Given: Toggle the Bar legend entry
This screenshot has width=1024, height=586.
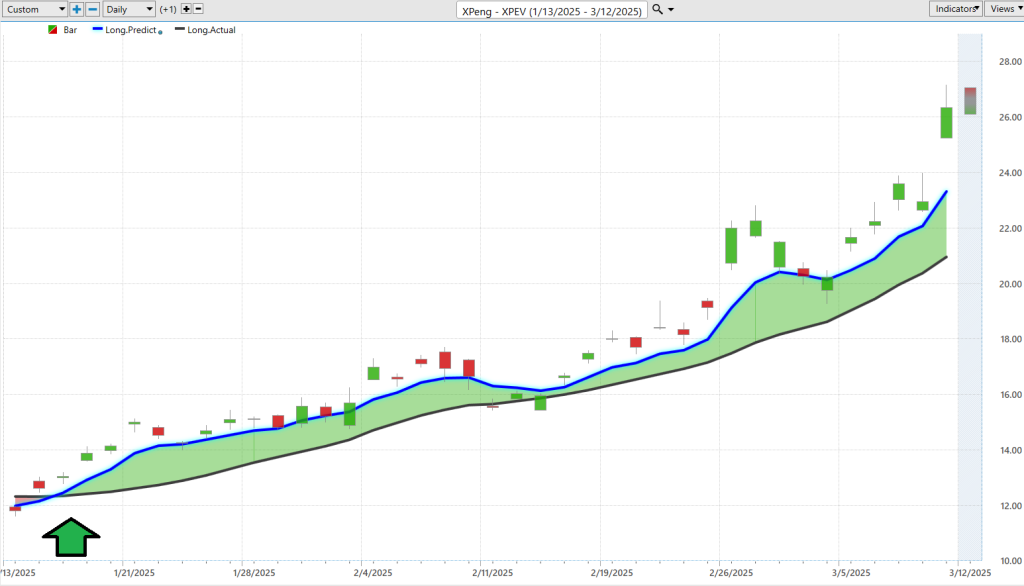Looking at the screenshot, I should pyautogui.click(x=70, y=30).
